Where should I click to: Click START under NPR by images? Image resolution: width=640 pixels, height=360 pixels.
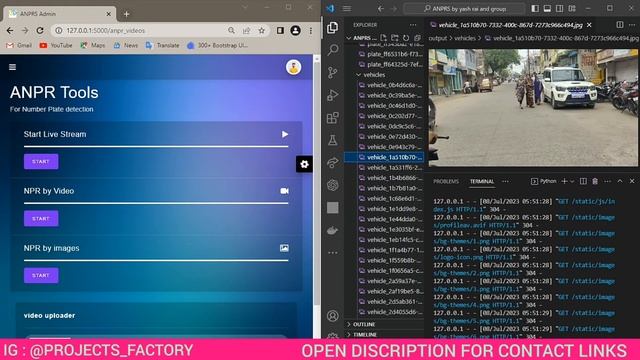[x=41, y=275]
